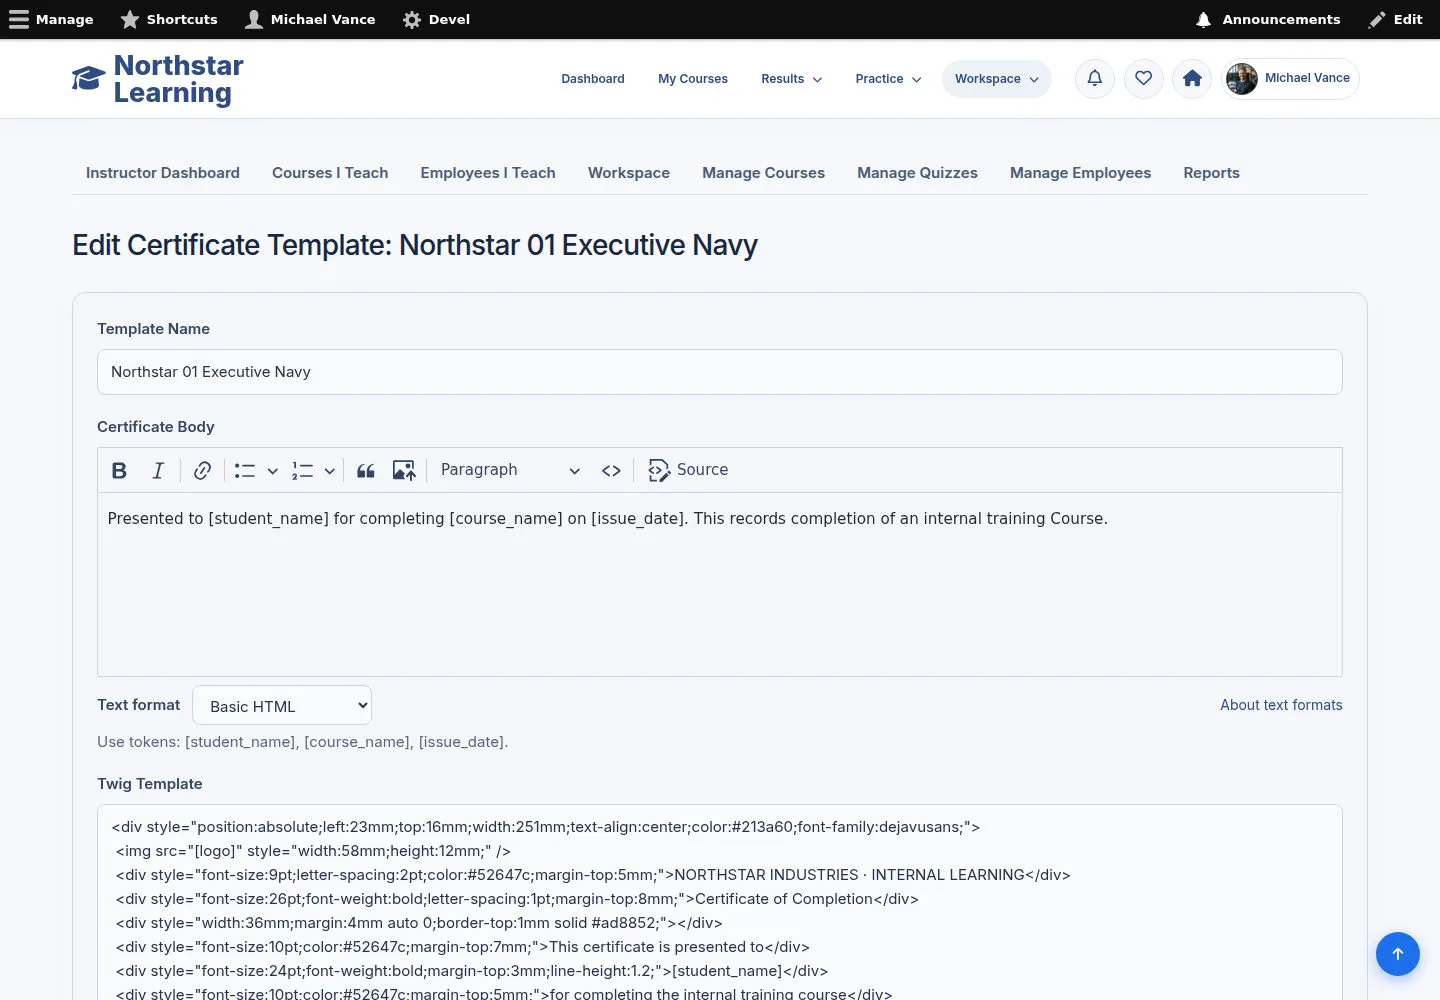The width and height of the screenshot is (1440, 1000).
Task: Click into the Twig Template code area
Action: coord(720,902)
